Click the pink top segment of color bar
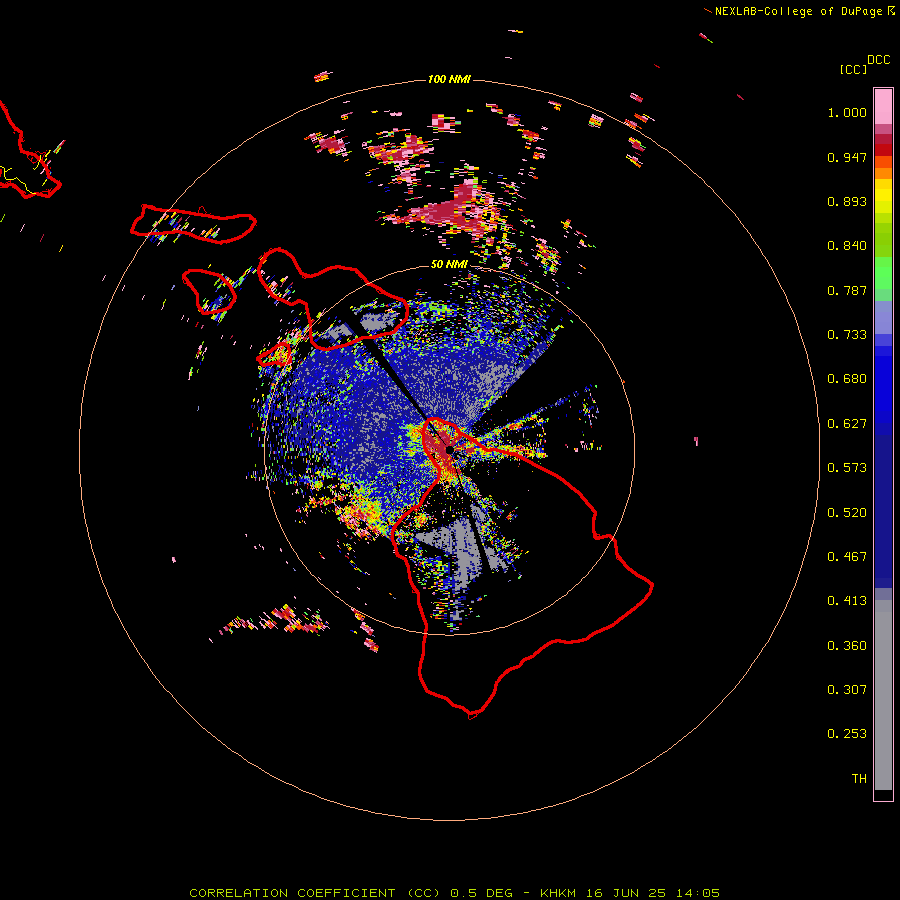The height and width of the screenshot is (900, 900). (x=883, y=107)
